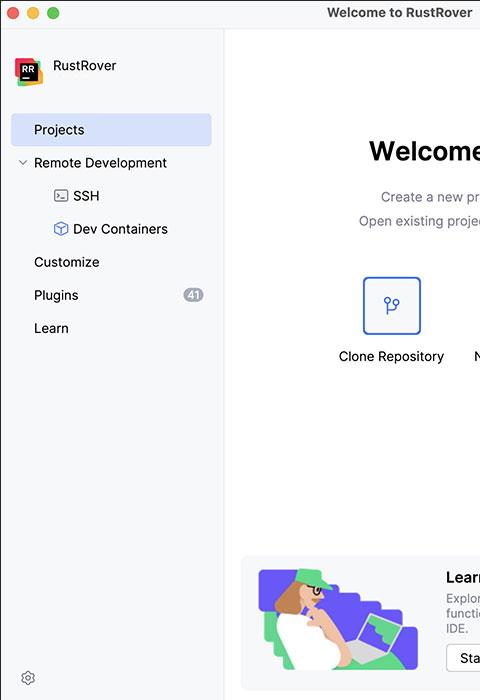480x700 pixels.
Task: Click the red close window button
Action: 13,13
